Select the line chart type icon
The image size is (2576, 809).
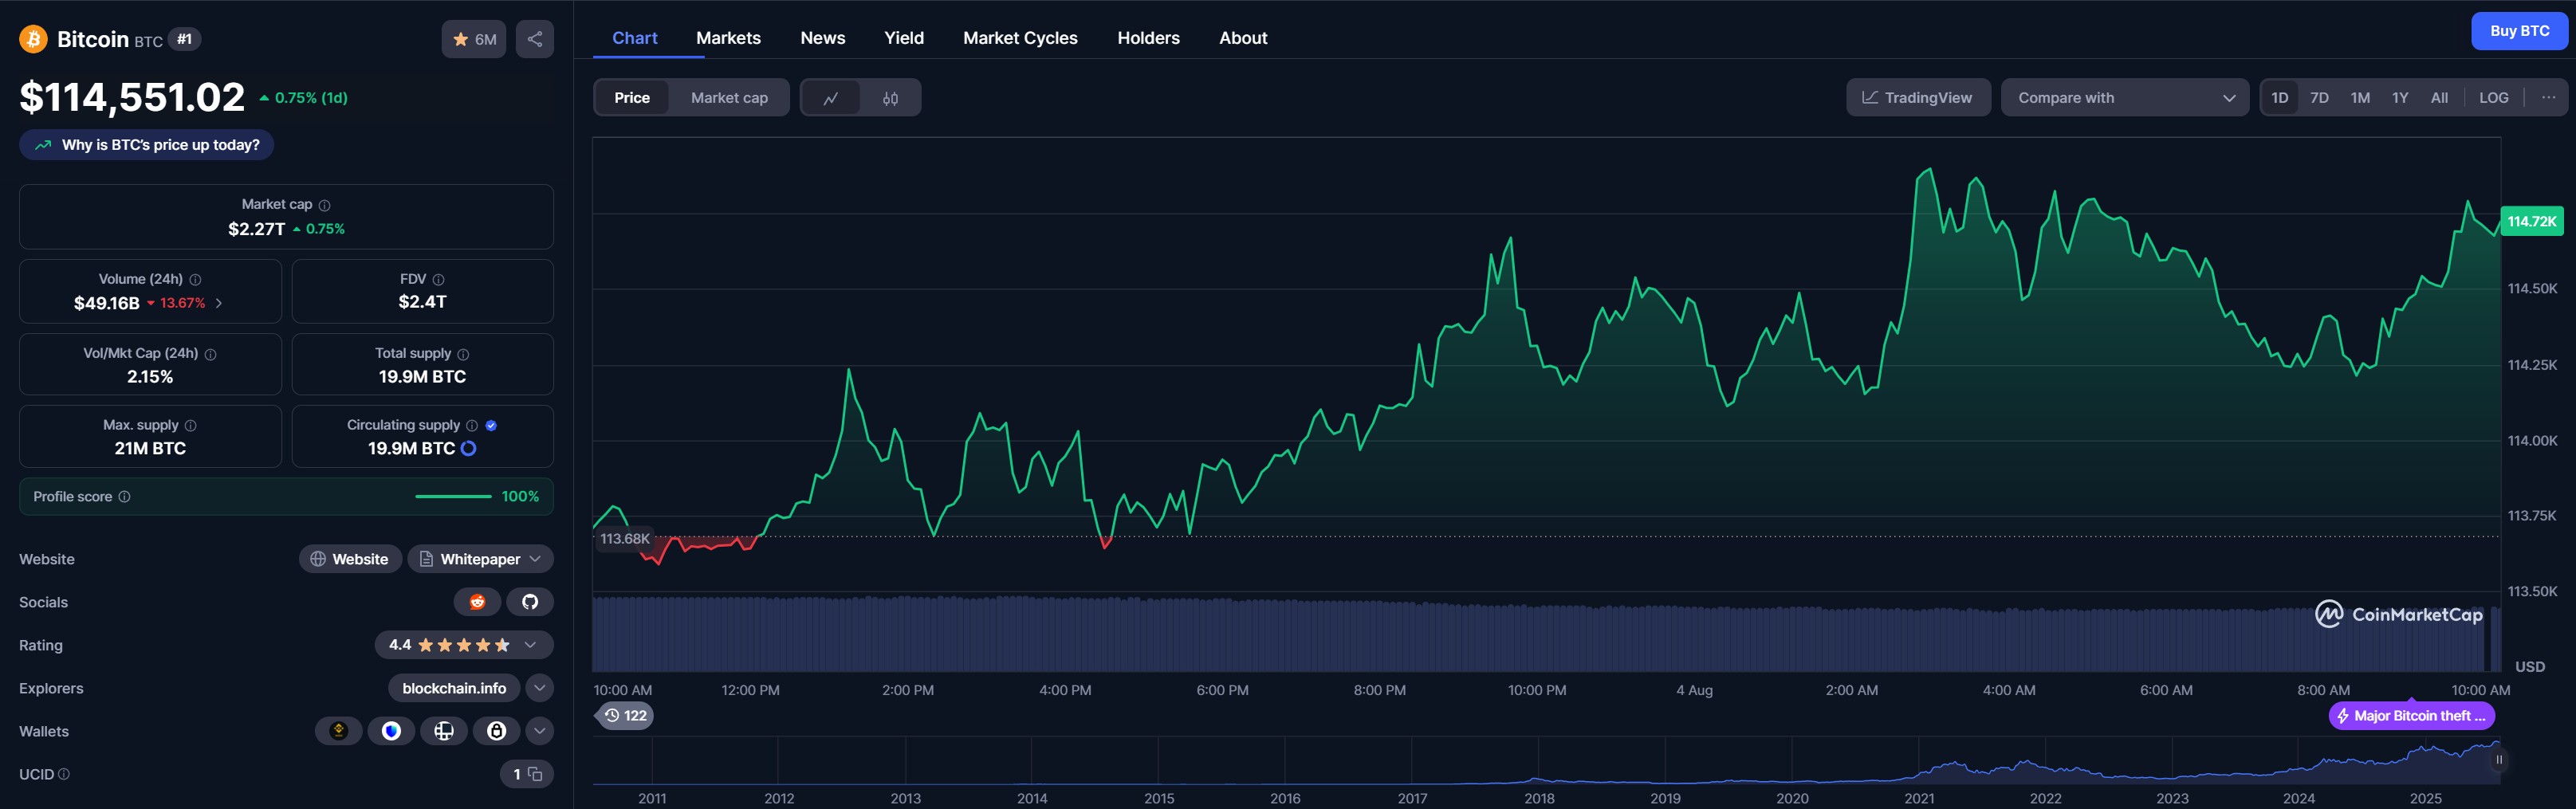click(831, 97)
